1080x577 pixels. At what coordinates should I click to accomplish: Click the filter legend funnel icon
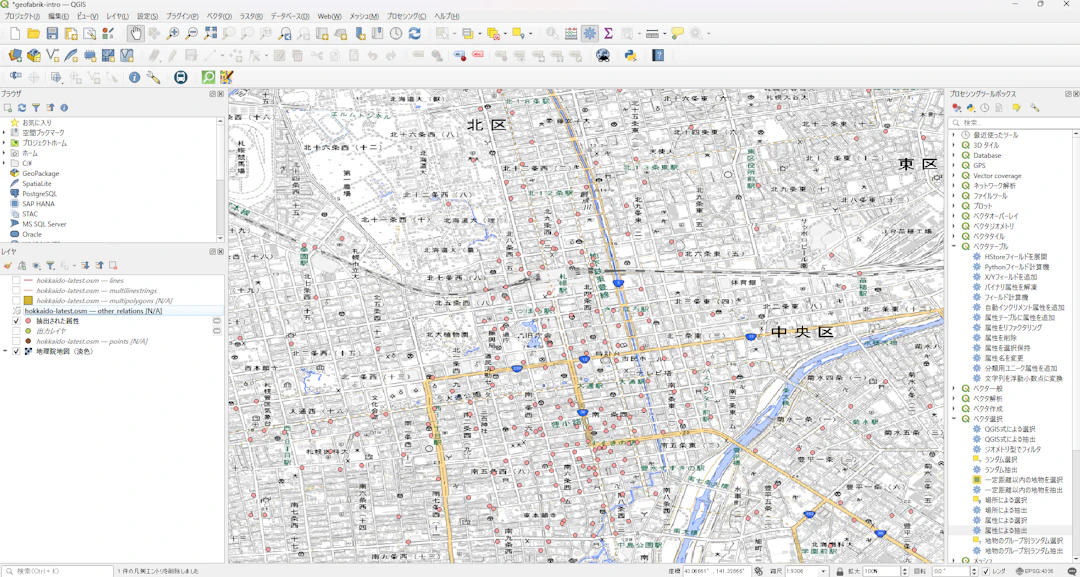click(50, 265)
